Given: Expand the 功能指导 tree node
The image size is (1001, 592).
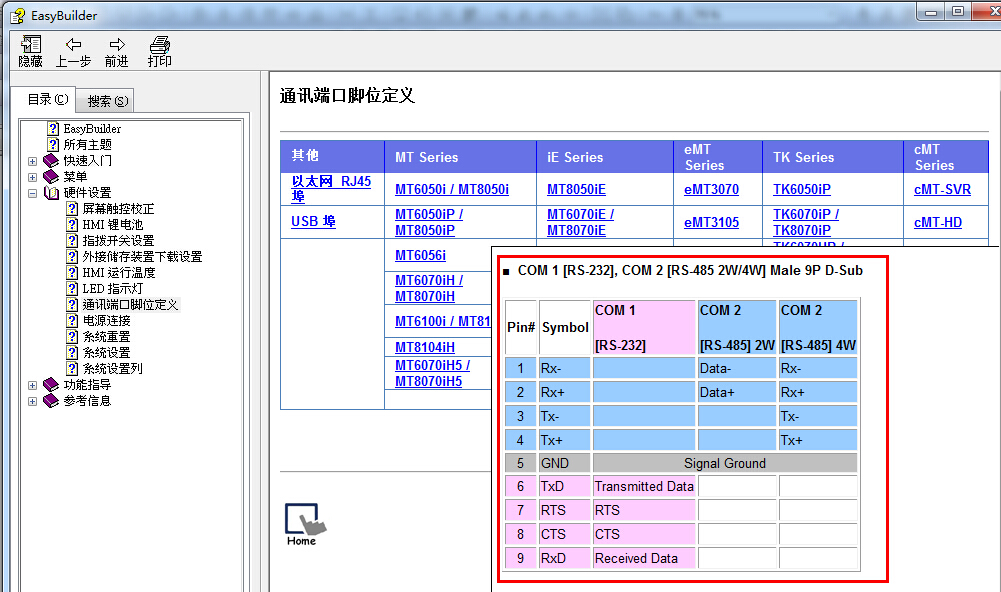Looking at the screenshot, I should click(x=33, y=385).
